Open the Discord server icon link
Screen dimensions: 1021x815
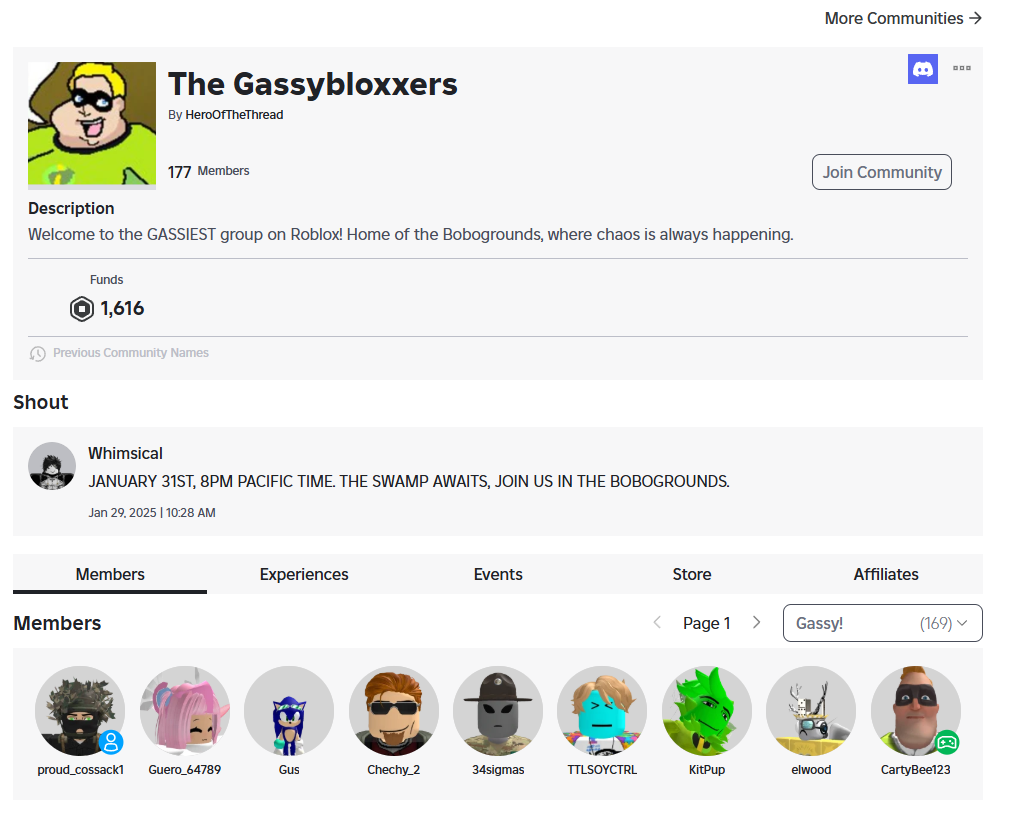[x=923, y=69]
